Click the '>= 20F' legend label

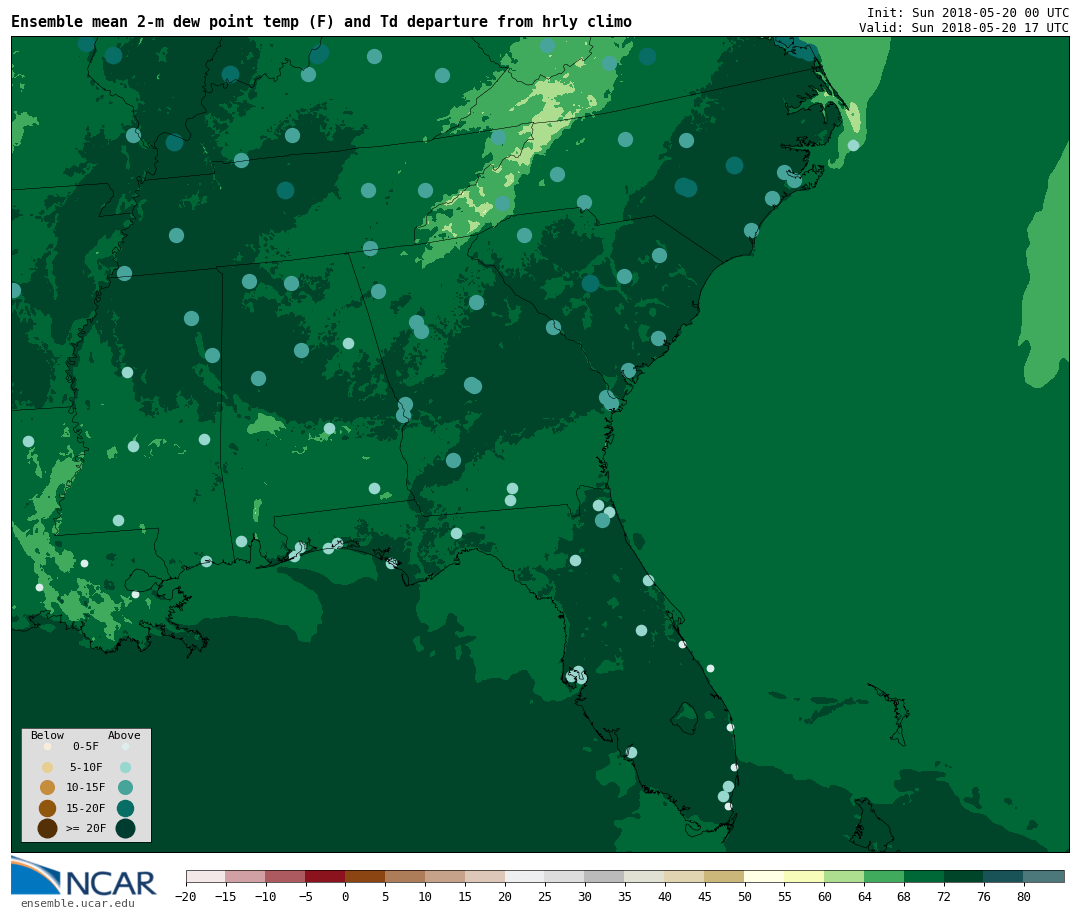point(85,828)
